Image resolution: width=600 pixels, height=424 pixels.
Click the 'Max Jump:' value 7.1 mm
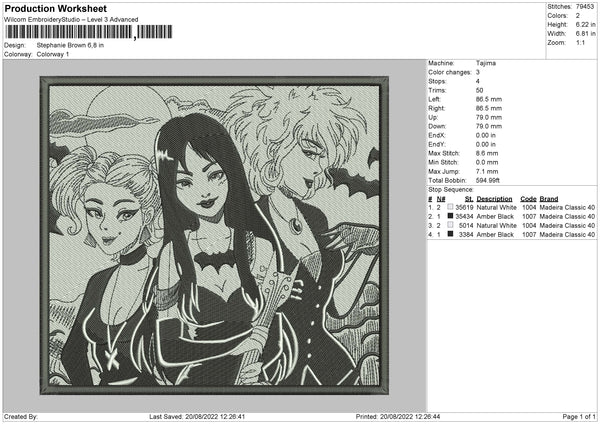click(487, 171)
